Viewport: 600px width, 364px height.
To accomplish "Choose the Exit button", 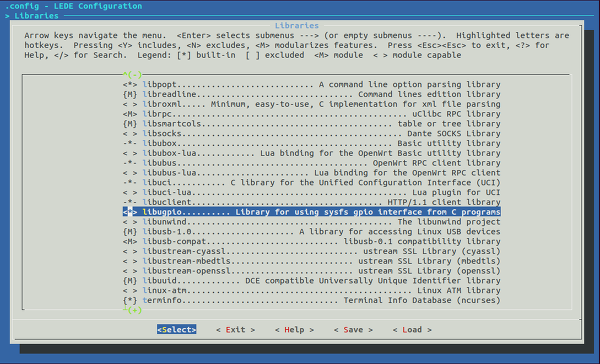I will coord(235,330).
